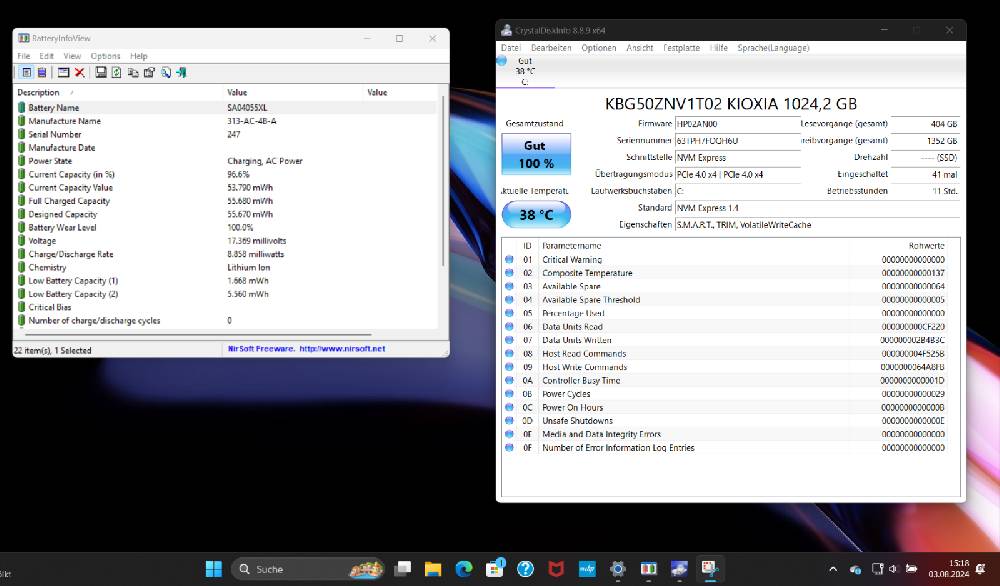The image size is (1000, 586).
Task: Copy selected items with the copy icon
Action: click(133, 73)
